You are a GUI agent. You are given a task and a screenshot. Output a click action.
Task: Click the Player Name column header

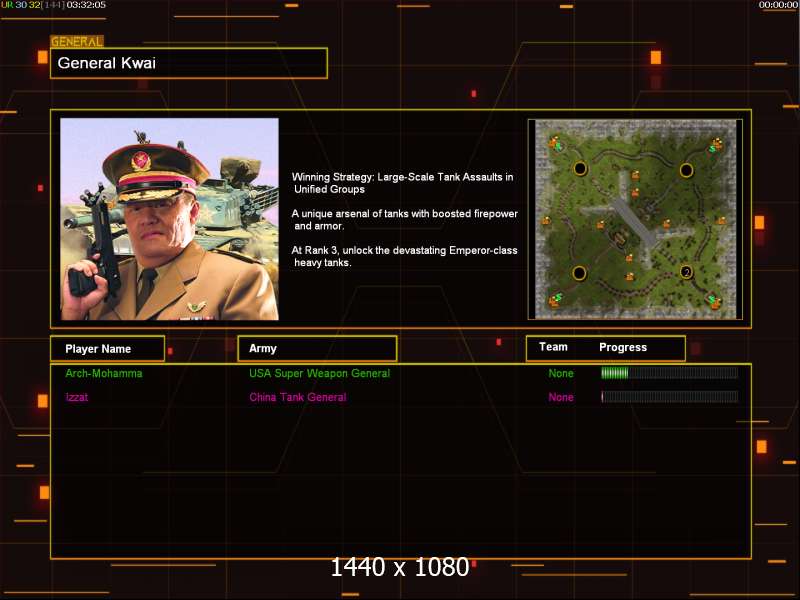point(107,348)
